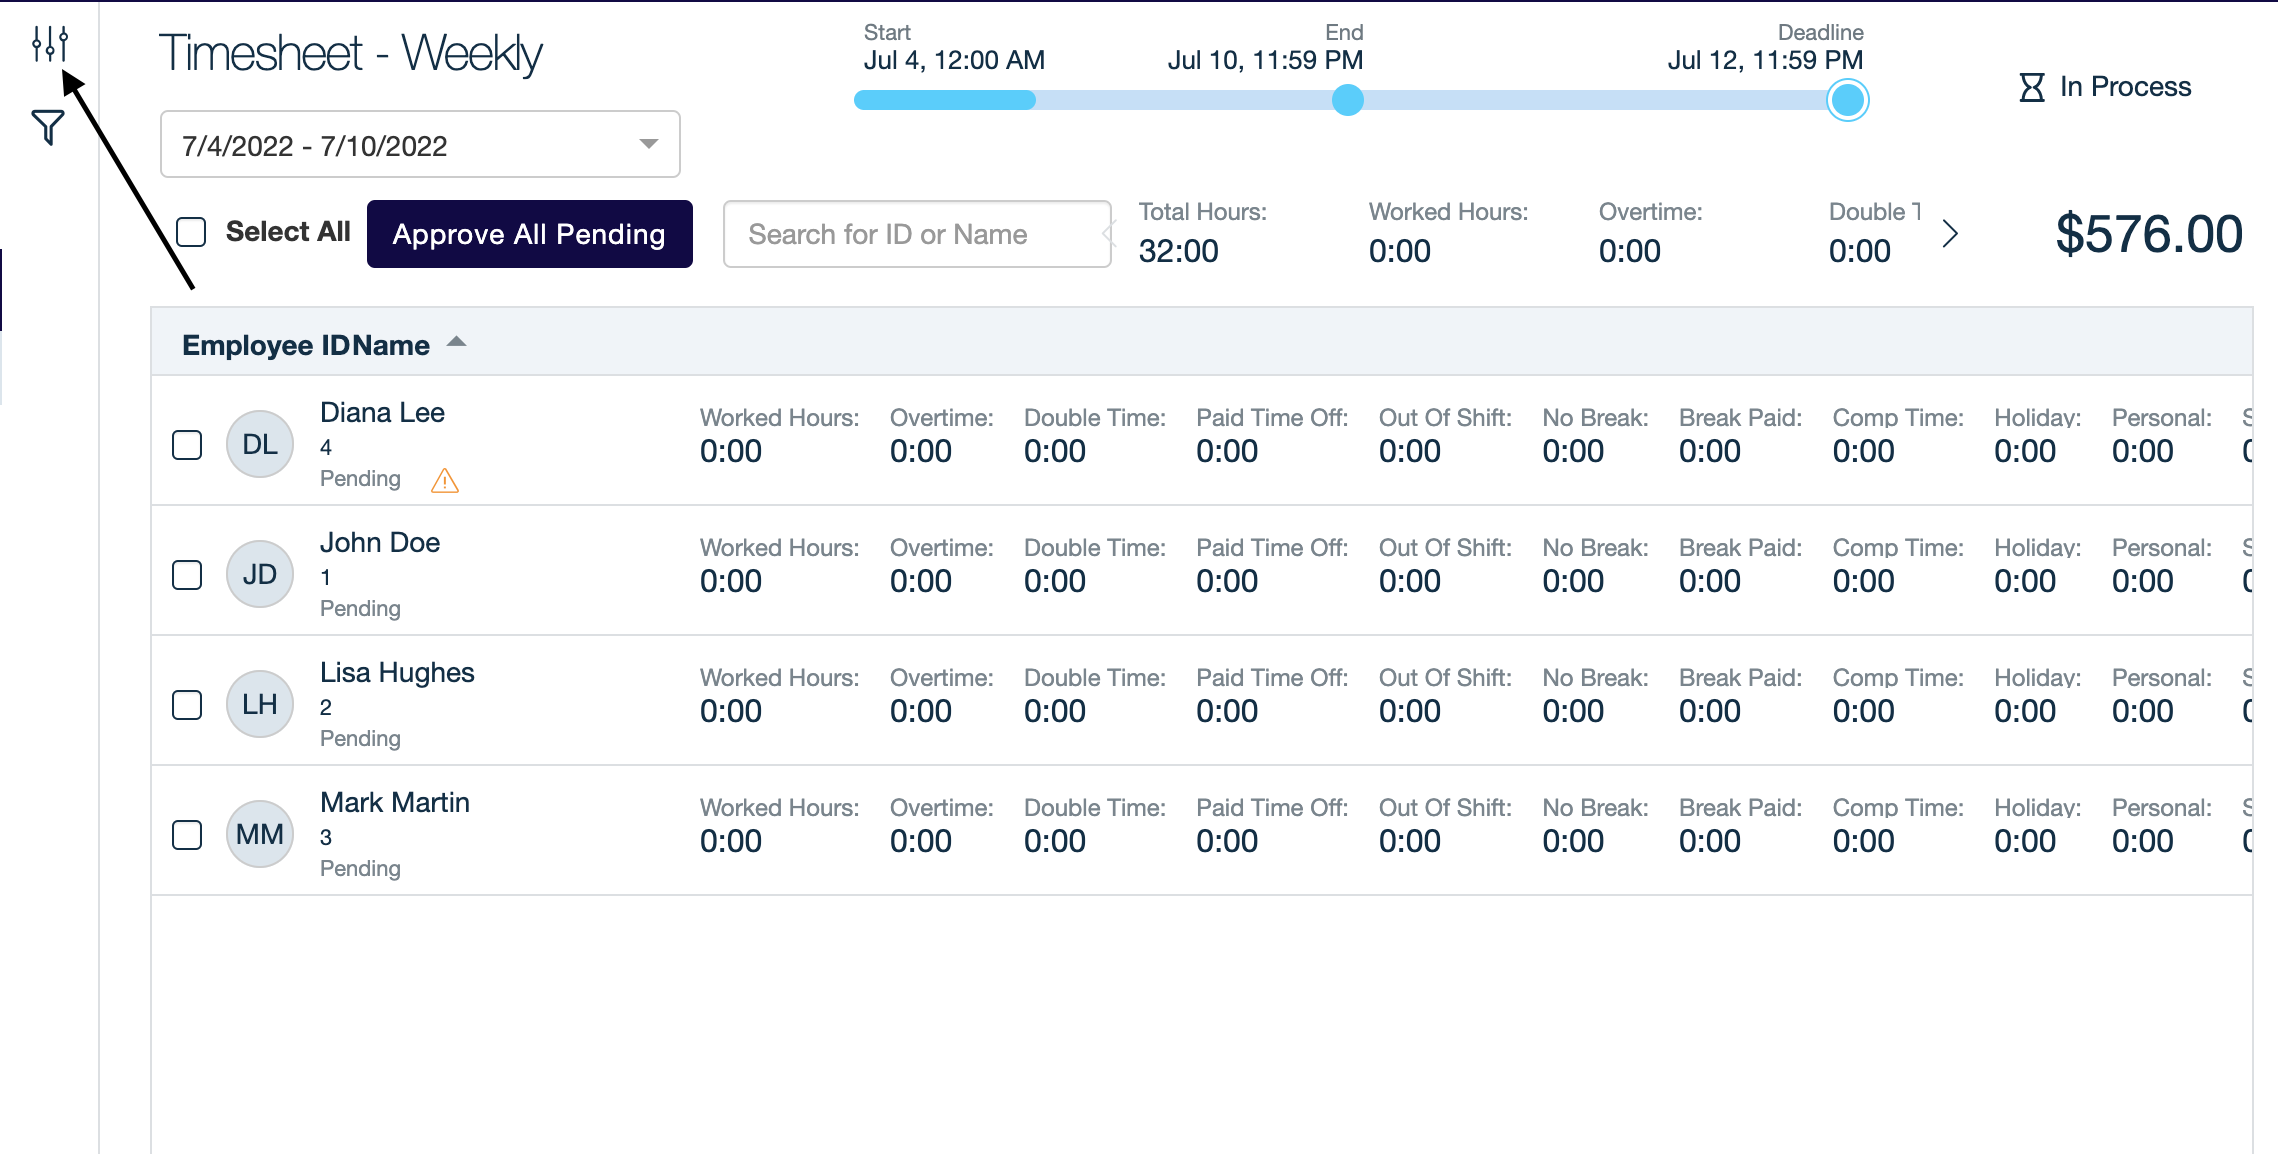Image resolution: width=2278 pixels, height=1154 pixels.
Task: Open the filter funnel icon
Action: point(46,126)
